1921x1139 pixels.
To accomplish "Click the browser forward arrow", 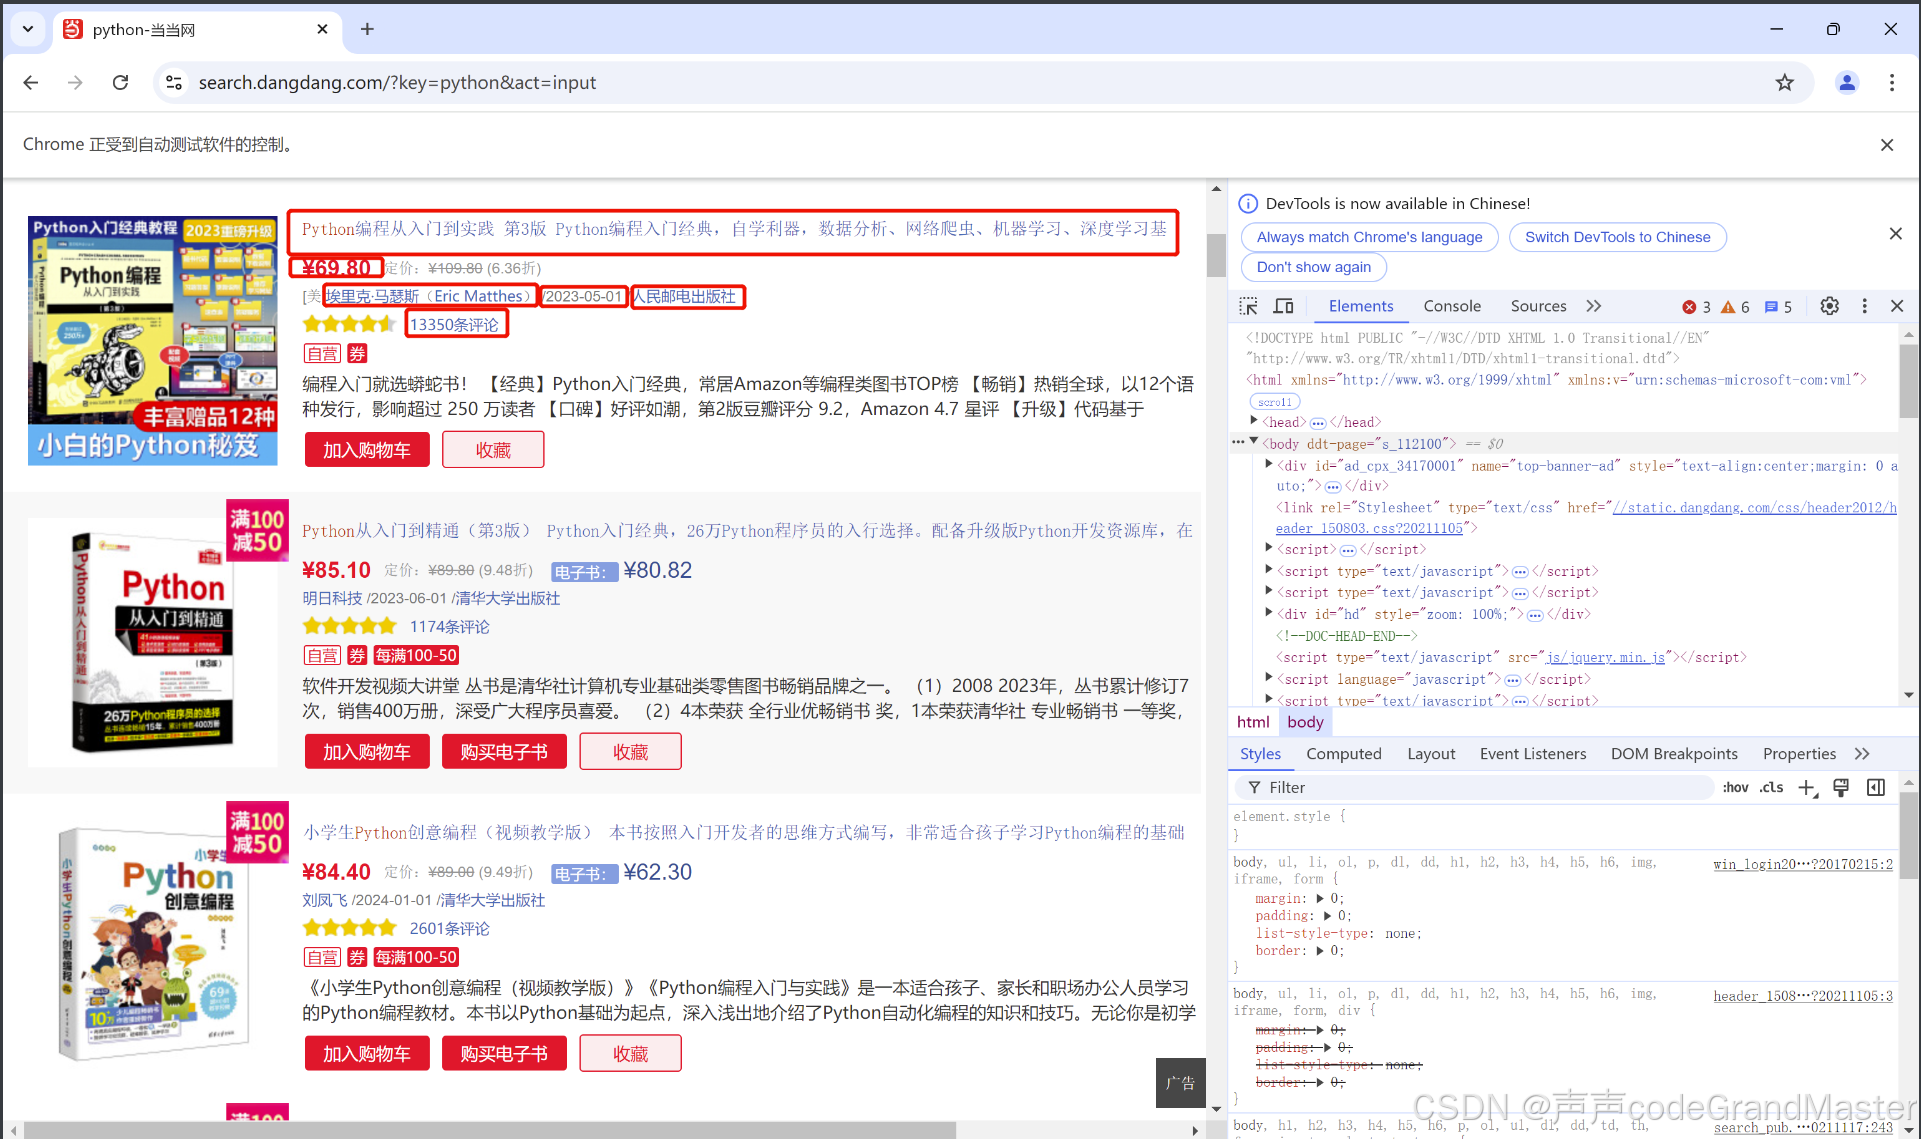I will point(75,83).
